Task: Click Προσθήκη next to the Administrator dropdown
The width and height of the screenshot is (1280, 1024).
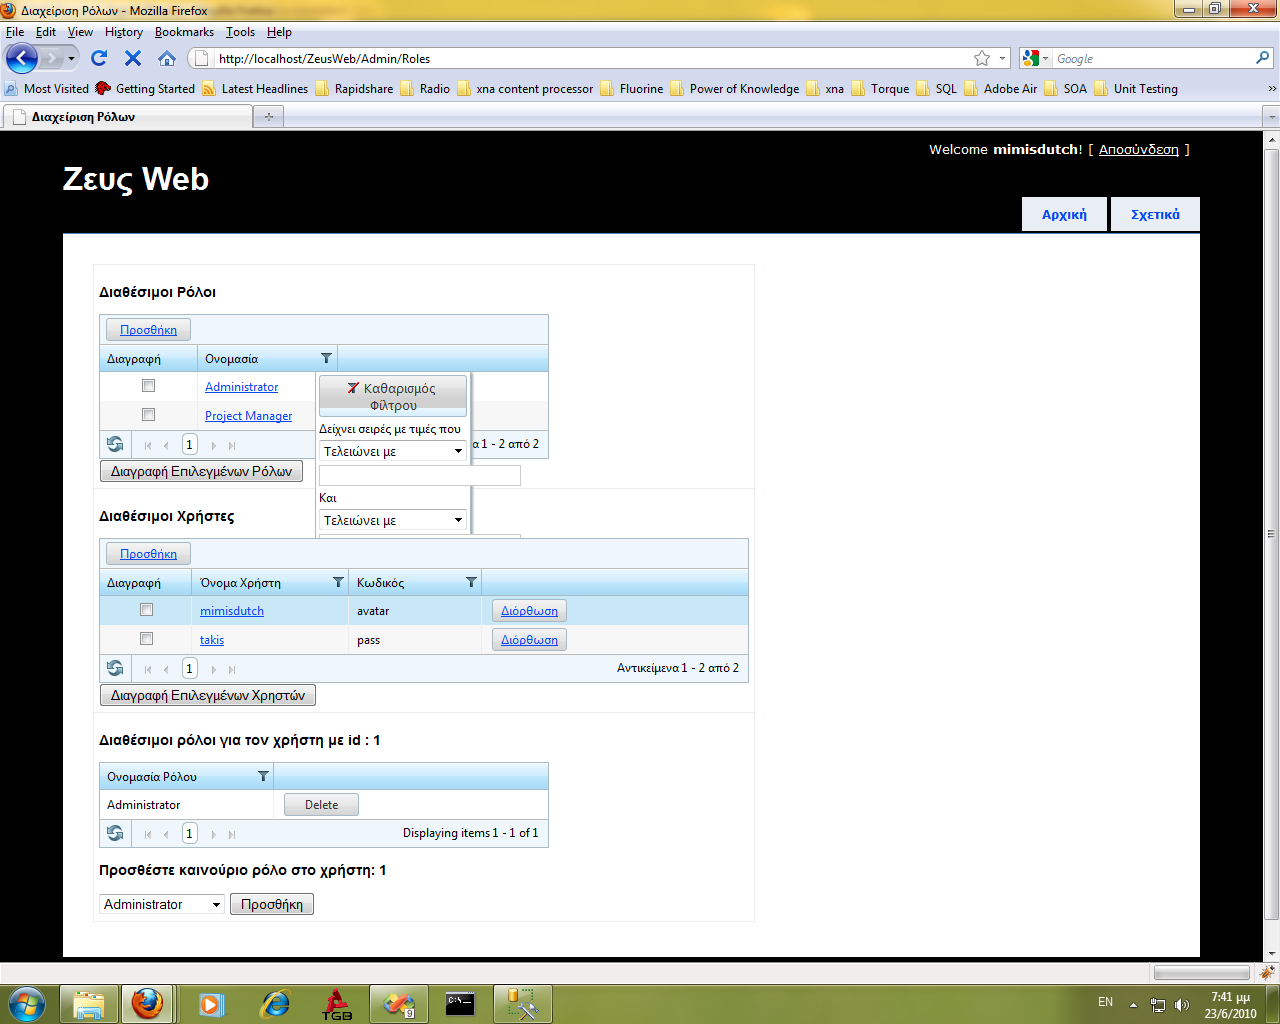Action: click(272, 904)
